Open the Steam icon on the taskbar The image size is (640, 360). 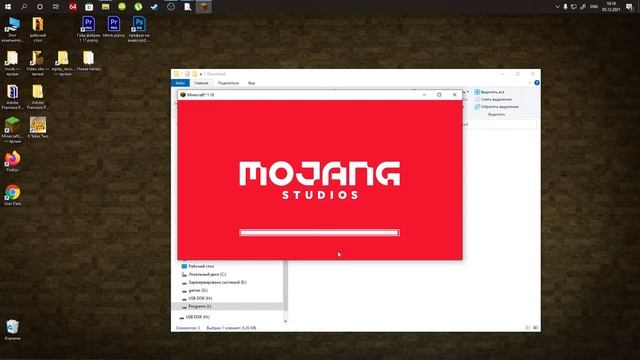pos(154,7)
